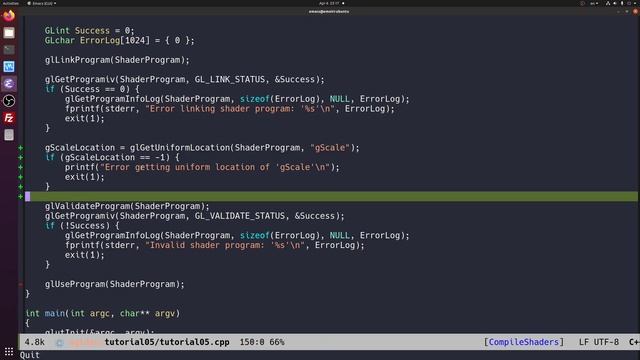Click the 158:0 cursor position indicator
This screenshot has width=640, height=360.
[x=251, y=342]
